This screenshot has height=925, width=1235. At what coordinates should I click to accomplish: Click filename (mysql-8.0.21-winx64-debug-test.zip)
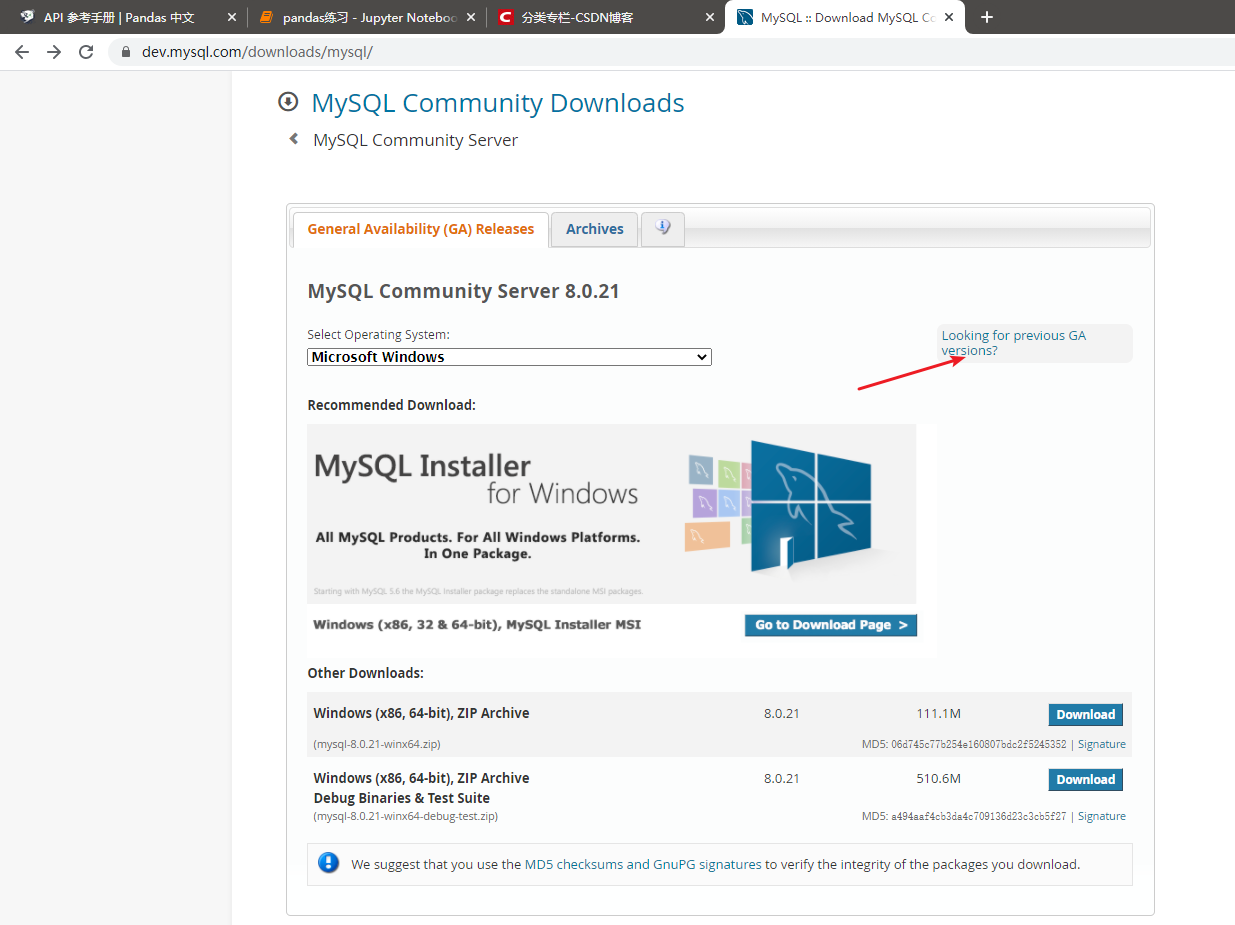coord(406,816)
